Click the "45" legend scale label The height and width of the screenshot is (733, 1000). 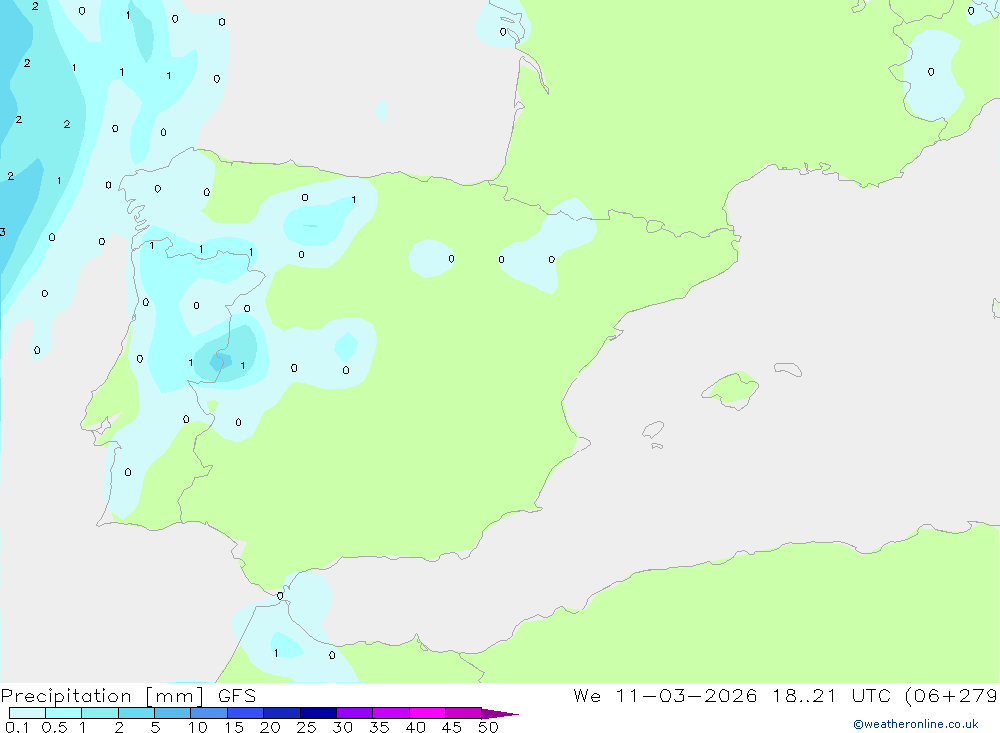click(x=452, y=727)
